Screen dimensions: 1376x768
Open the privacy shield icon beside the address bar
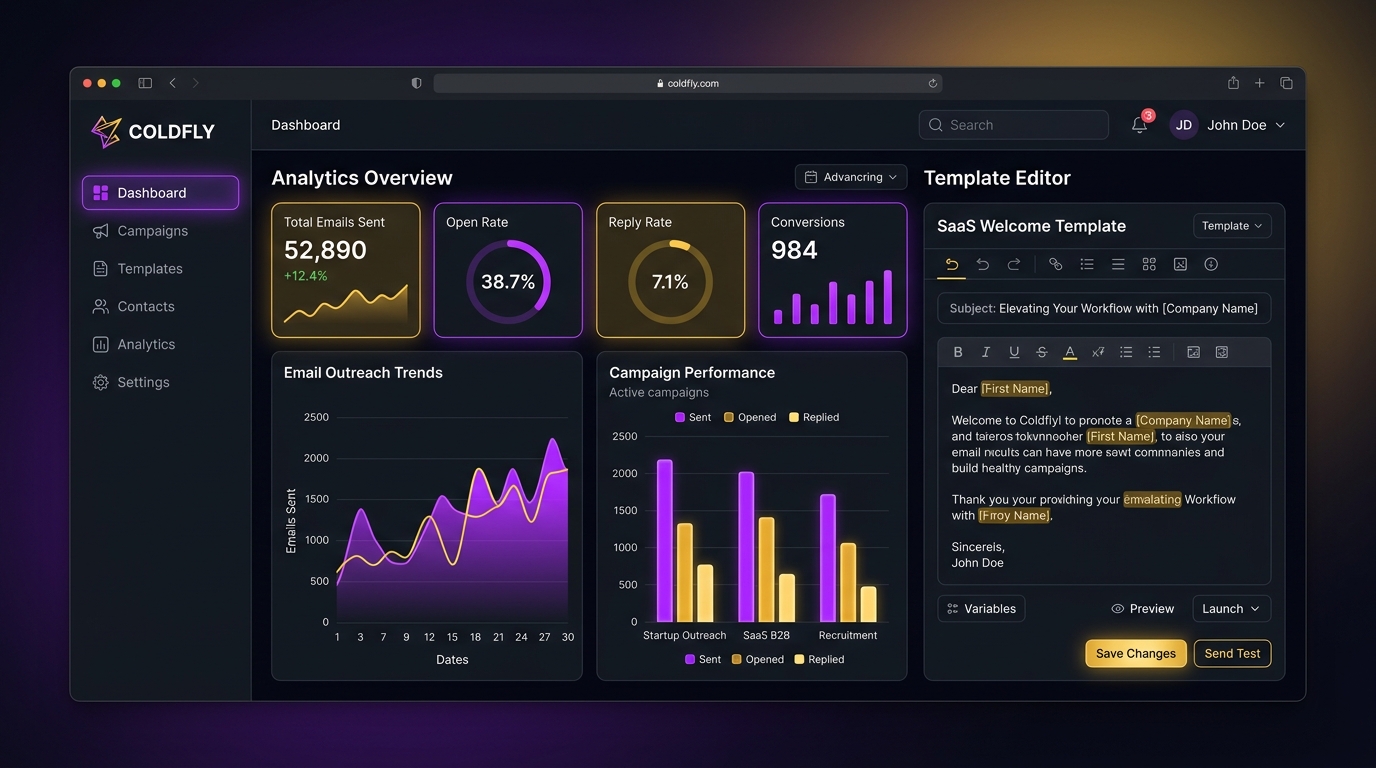point(417,83)
